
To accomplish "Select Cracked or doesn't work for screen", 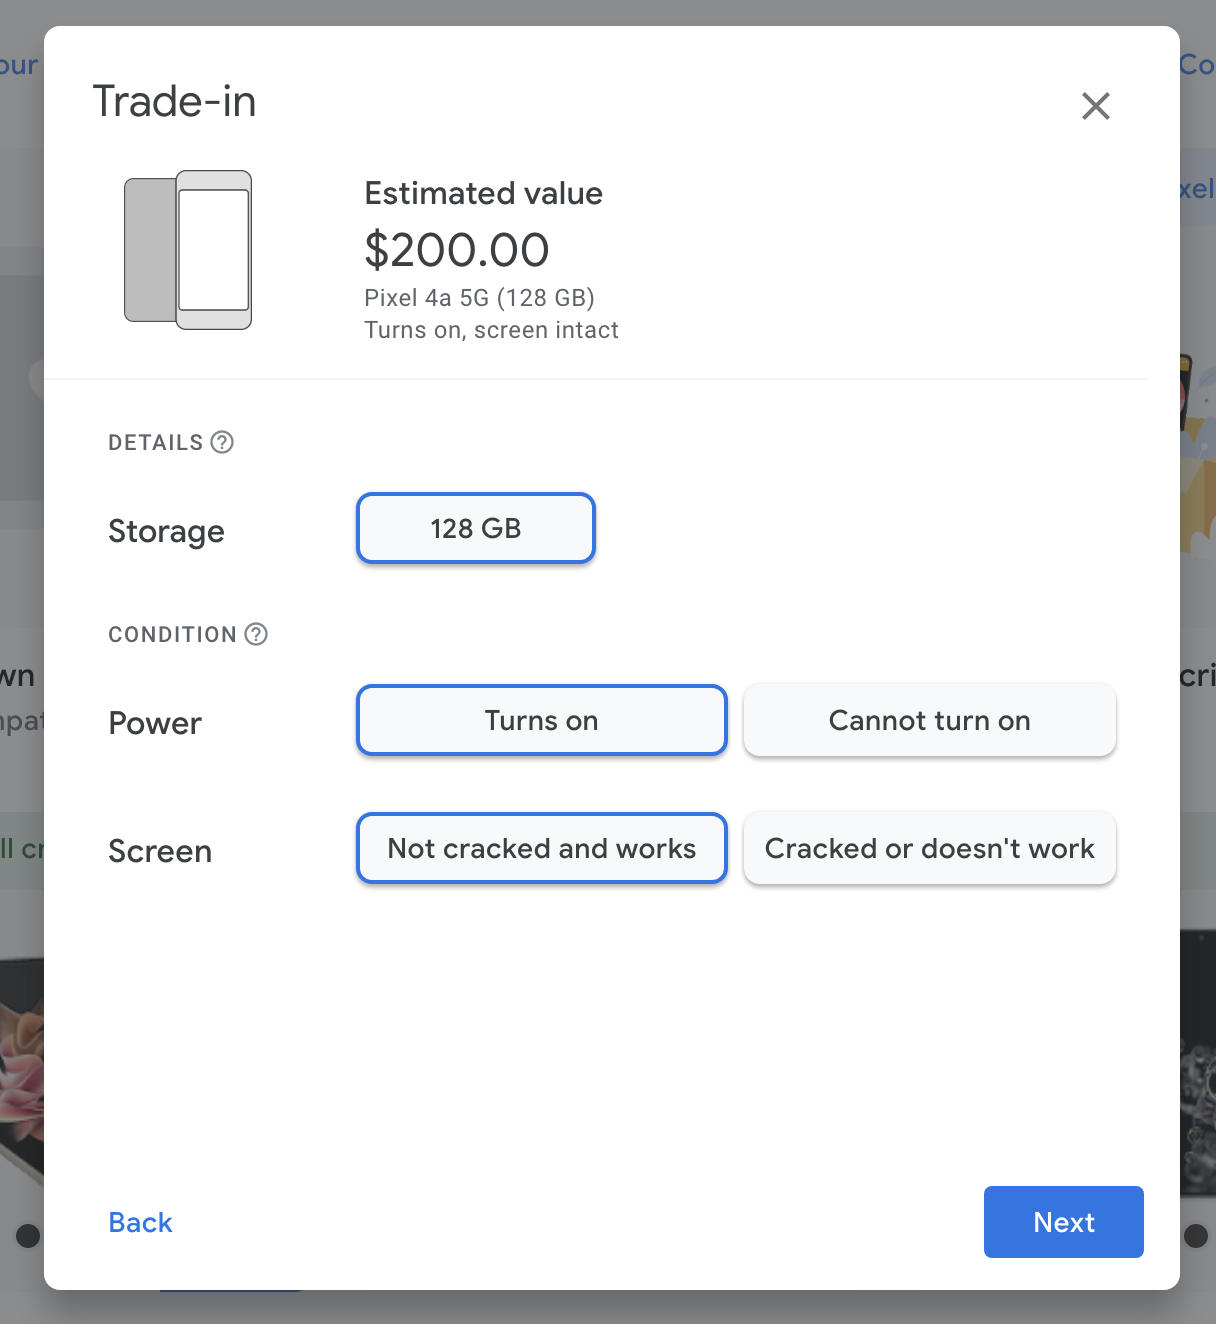I will (929, 848).
